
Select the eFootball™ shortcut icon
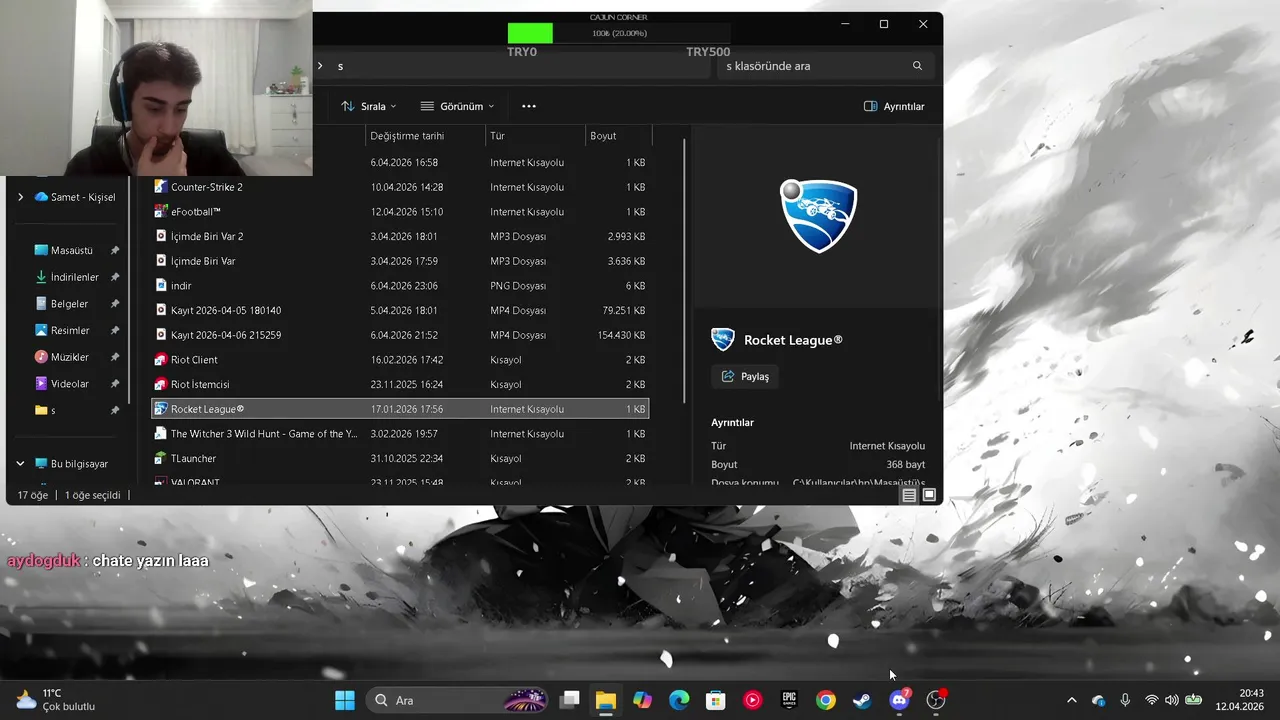161,212
